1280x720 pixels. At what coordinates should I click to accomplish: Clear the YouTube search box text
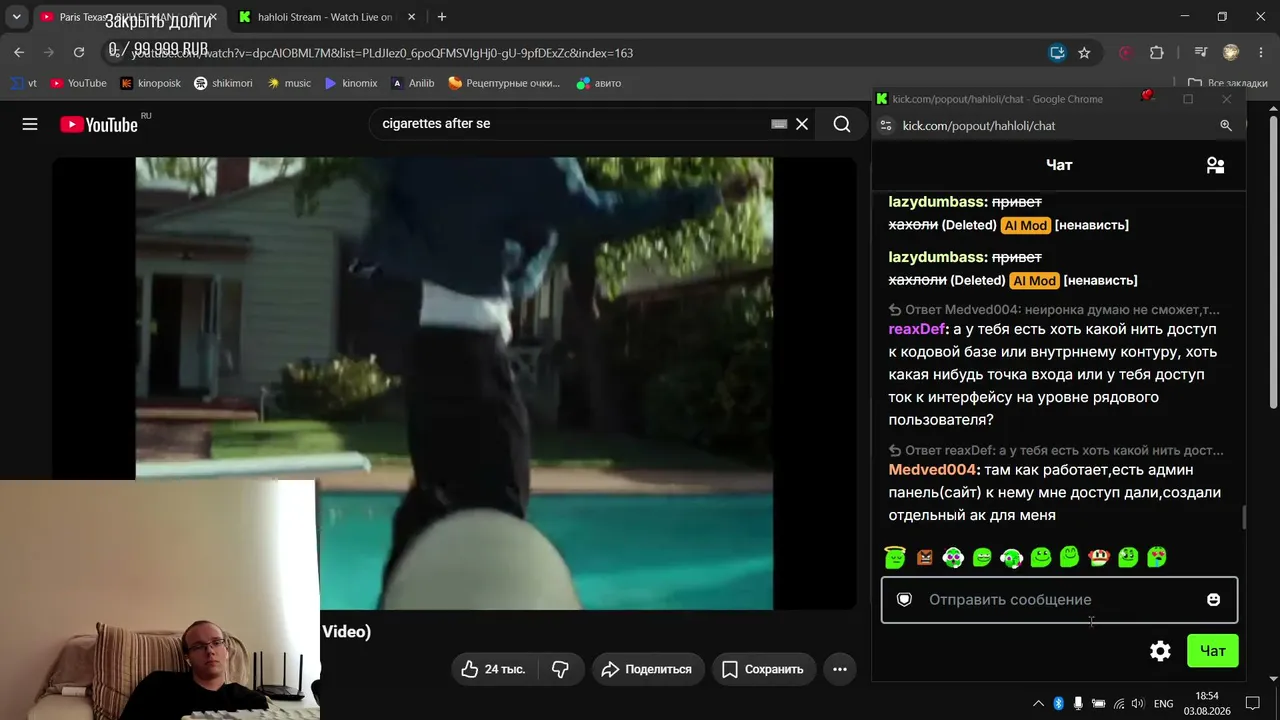[x=802, y=124]
